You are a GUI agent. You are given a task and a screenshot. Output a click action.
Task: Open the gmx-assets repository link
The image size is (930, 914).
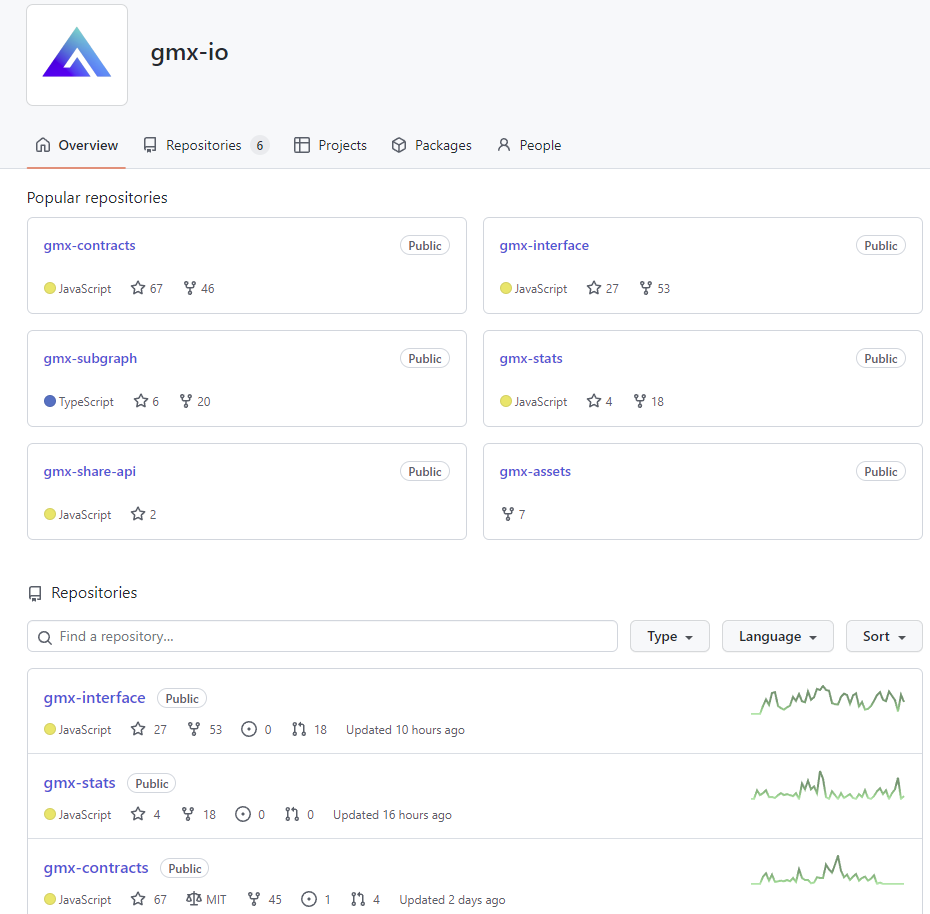point(535,472)
